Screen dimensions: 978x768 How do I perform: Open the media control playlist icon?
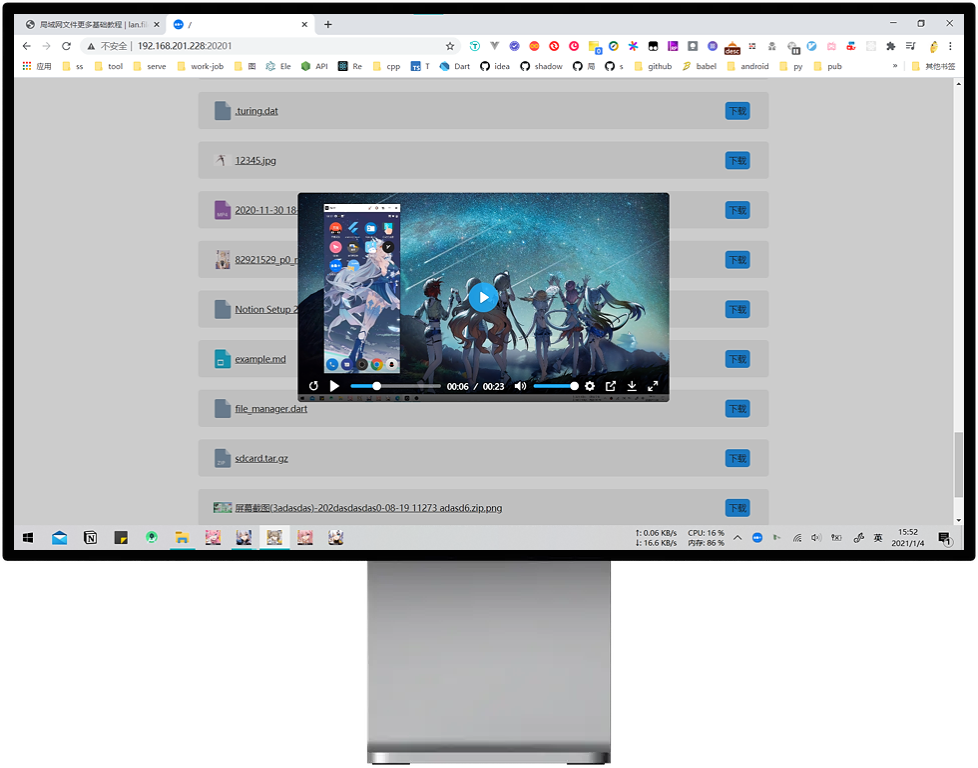tap(911, 46)
